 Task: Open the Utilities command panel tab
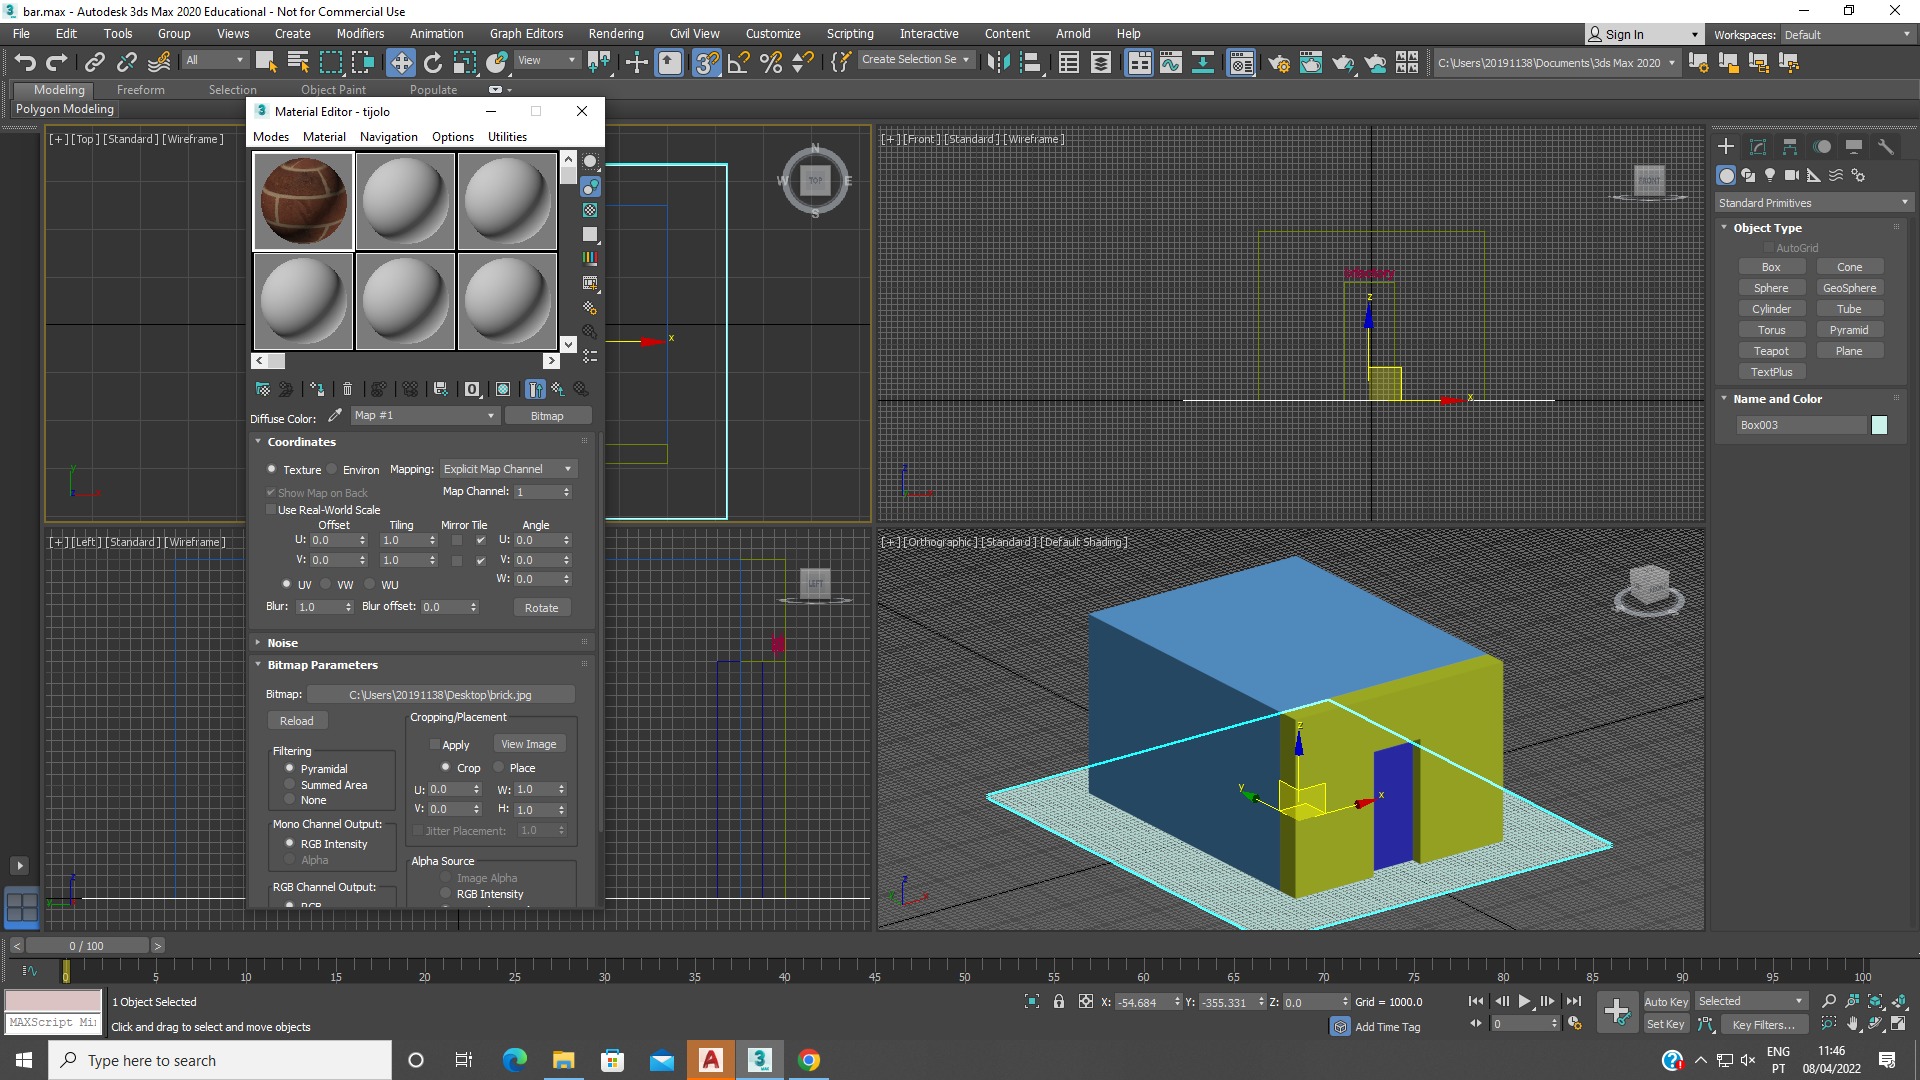[1886, 146]
